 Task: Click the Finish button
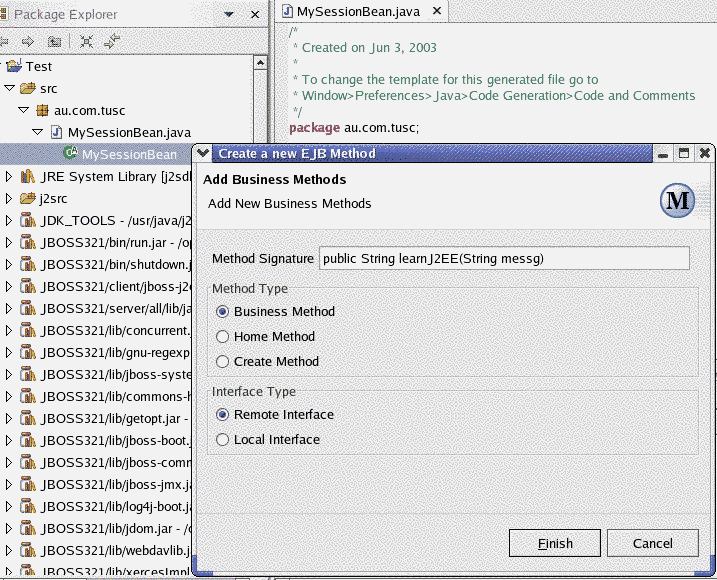click(x=555, y=543)
